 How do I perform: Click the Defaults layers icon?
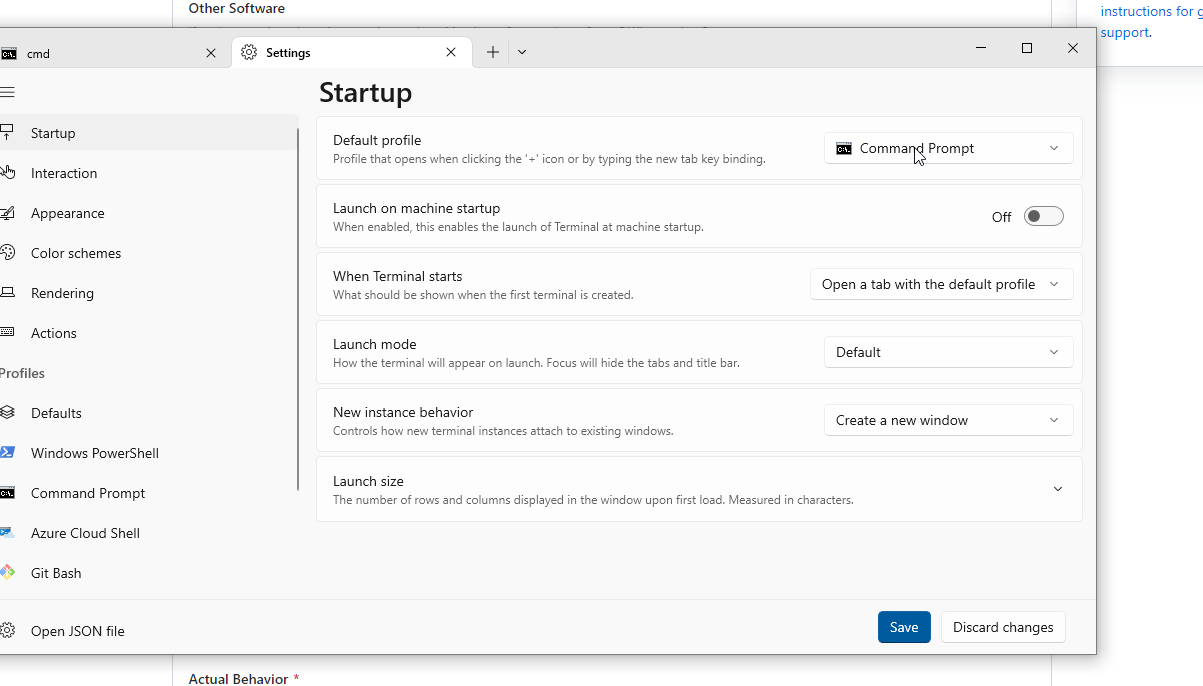click(7, 413)
